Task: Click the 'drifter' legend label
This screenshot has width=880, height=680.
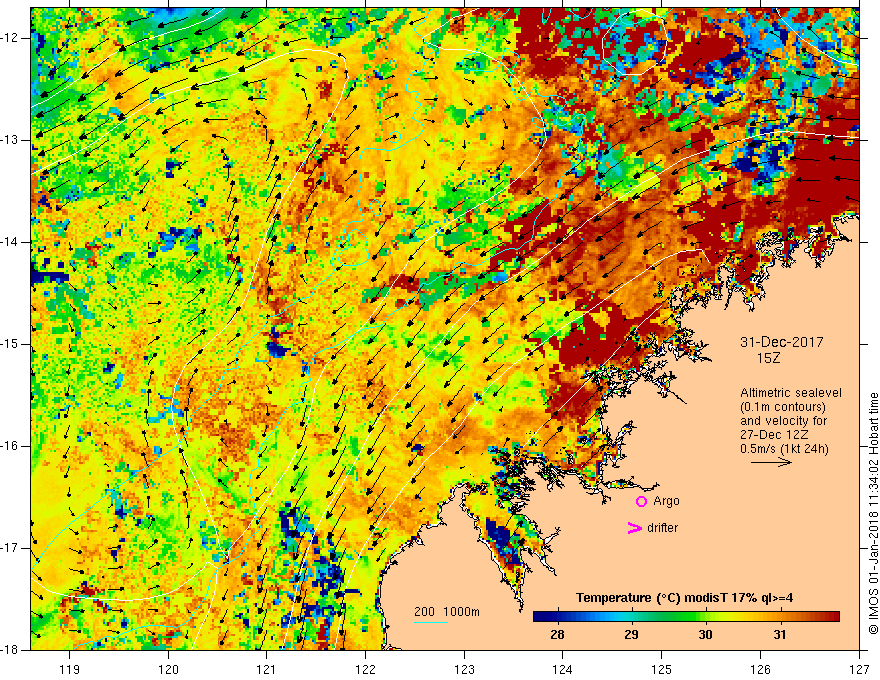Action: point(662,528)
